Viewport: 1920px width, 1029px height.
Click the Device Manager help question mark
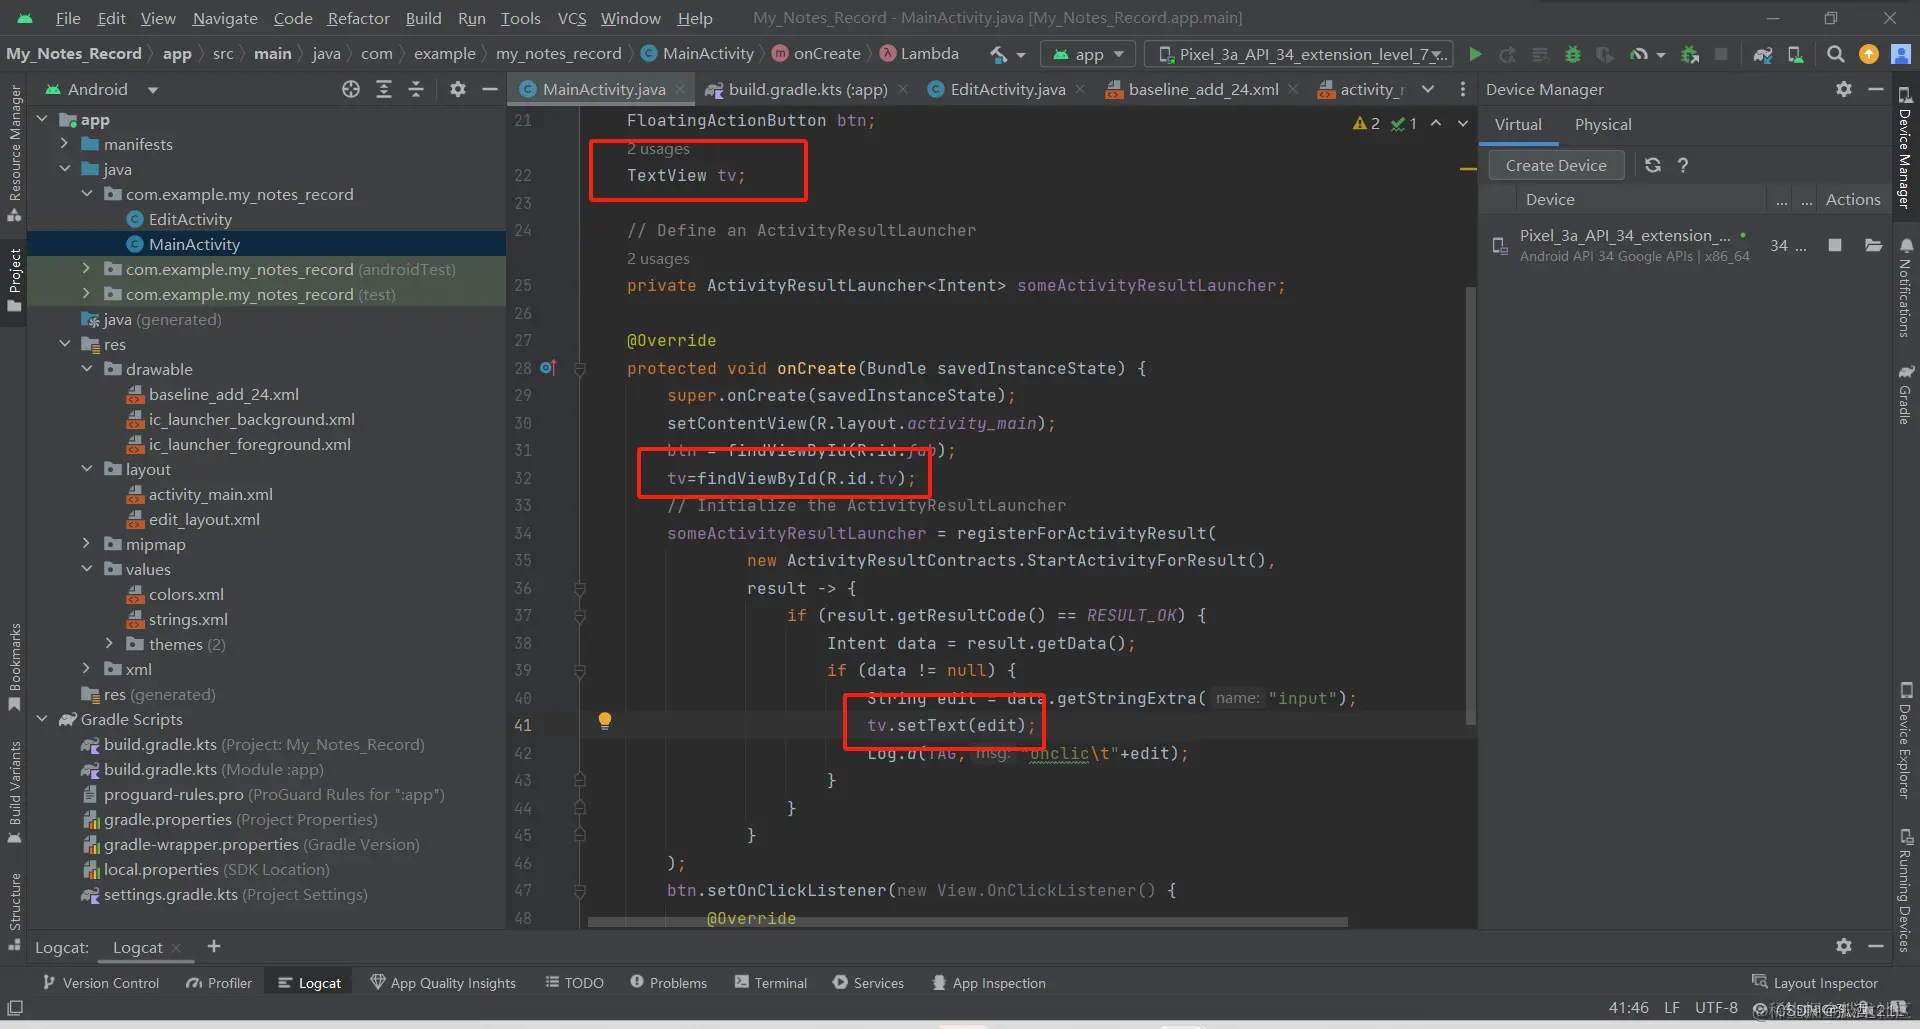click(x=1683, y=165)
